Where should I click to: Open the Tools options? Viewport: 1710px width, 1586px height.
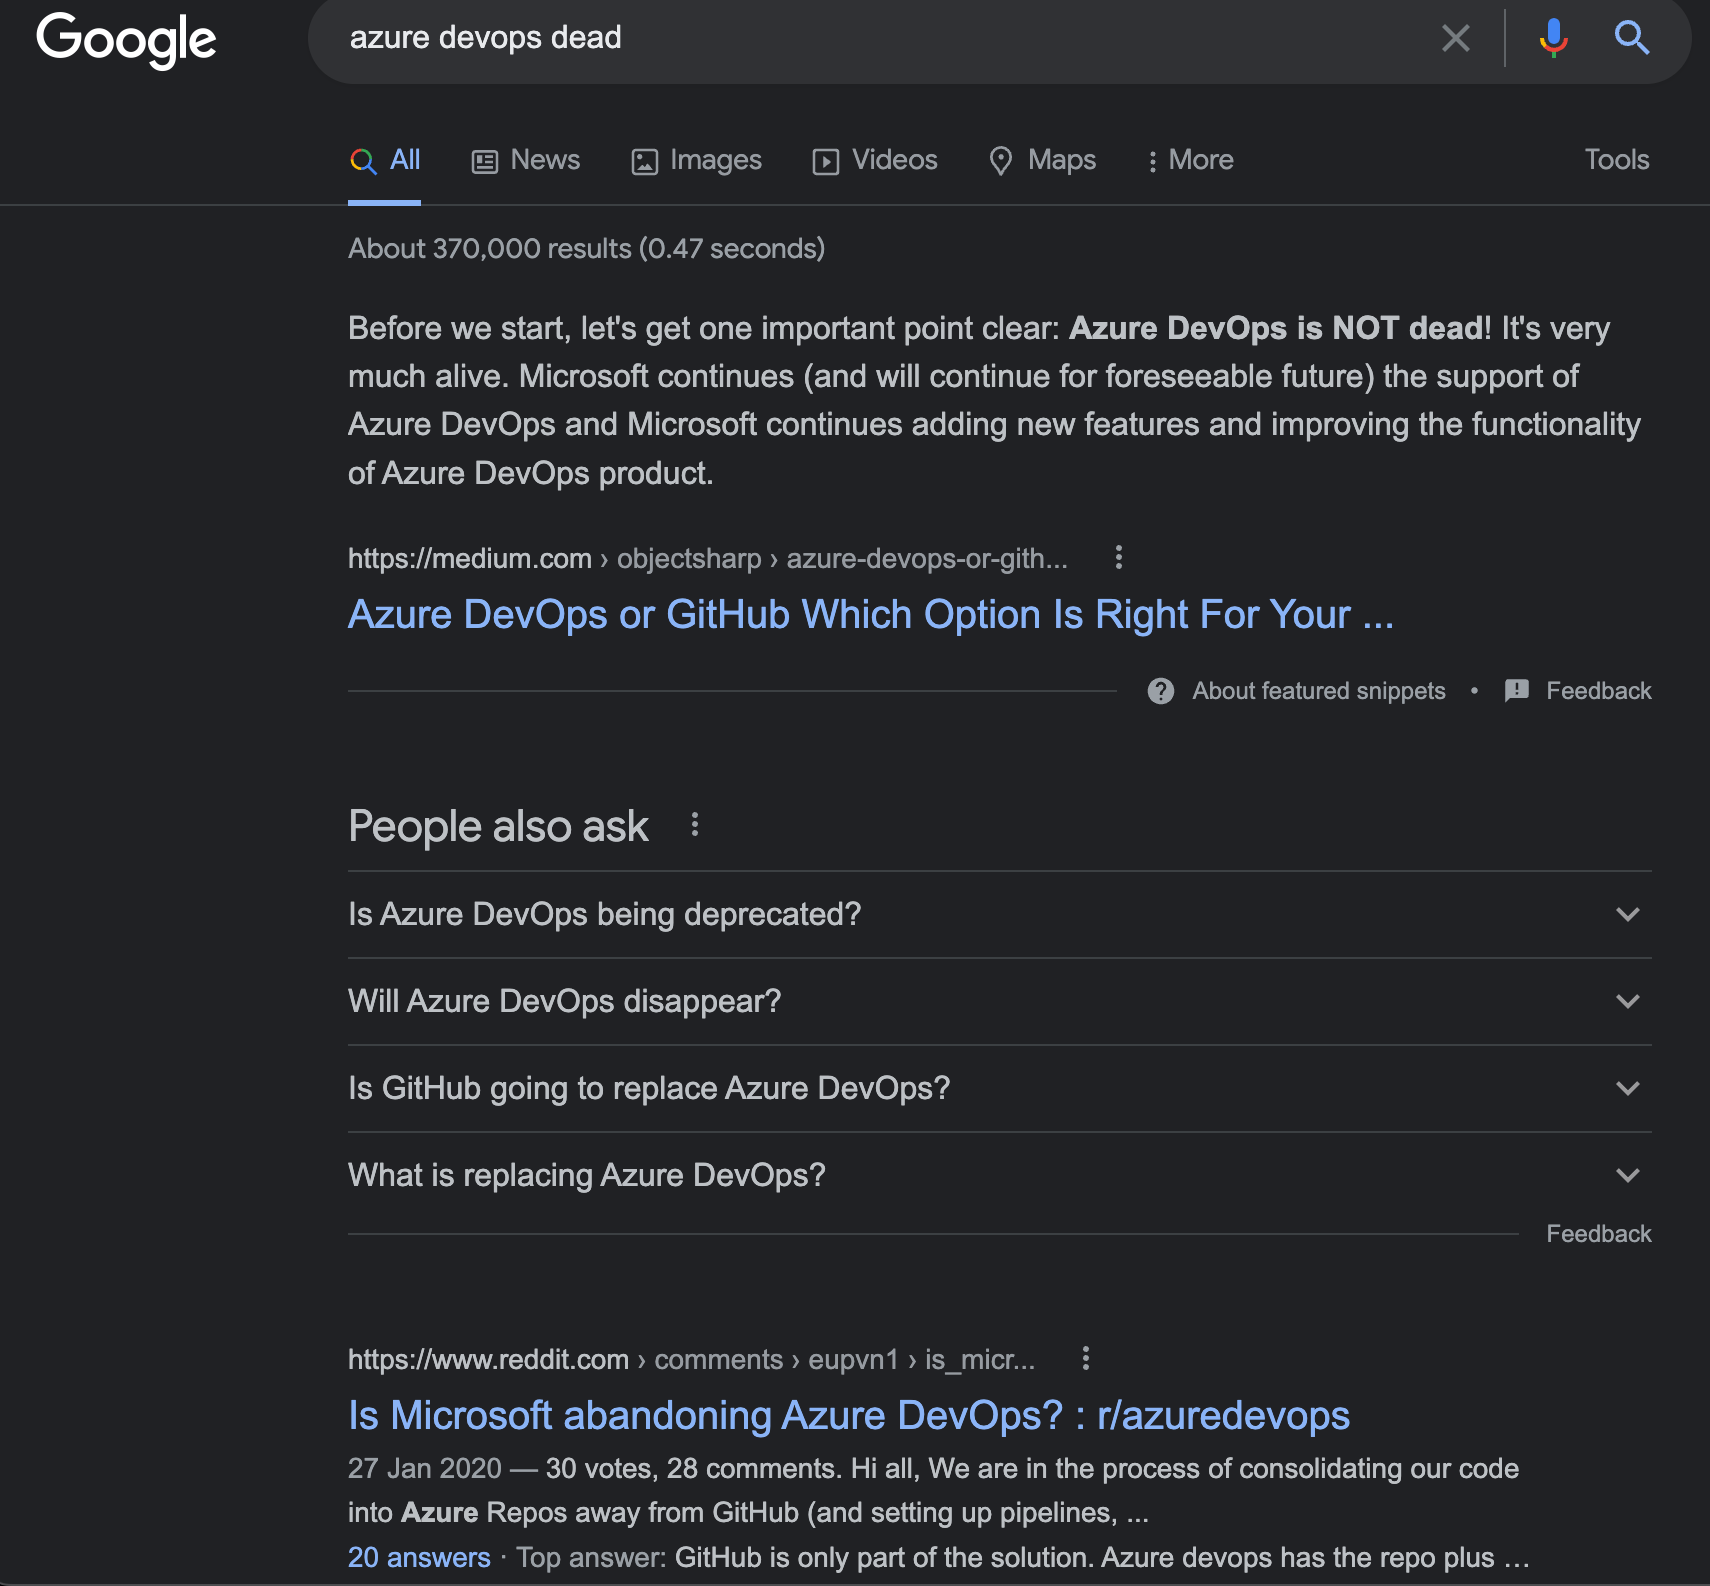point(1617,160)
